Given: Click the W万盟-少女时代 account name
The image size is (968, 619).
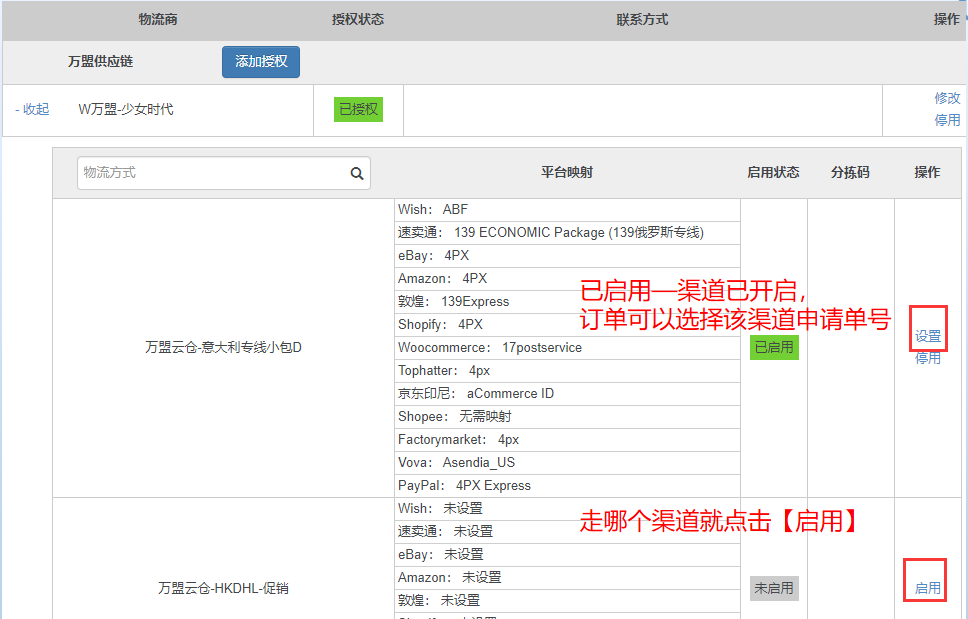Looking at the screenshot, I should (126, 109).
